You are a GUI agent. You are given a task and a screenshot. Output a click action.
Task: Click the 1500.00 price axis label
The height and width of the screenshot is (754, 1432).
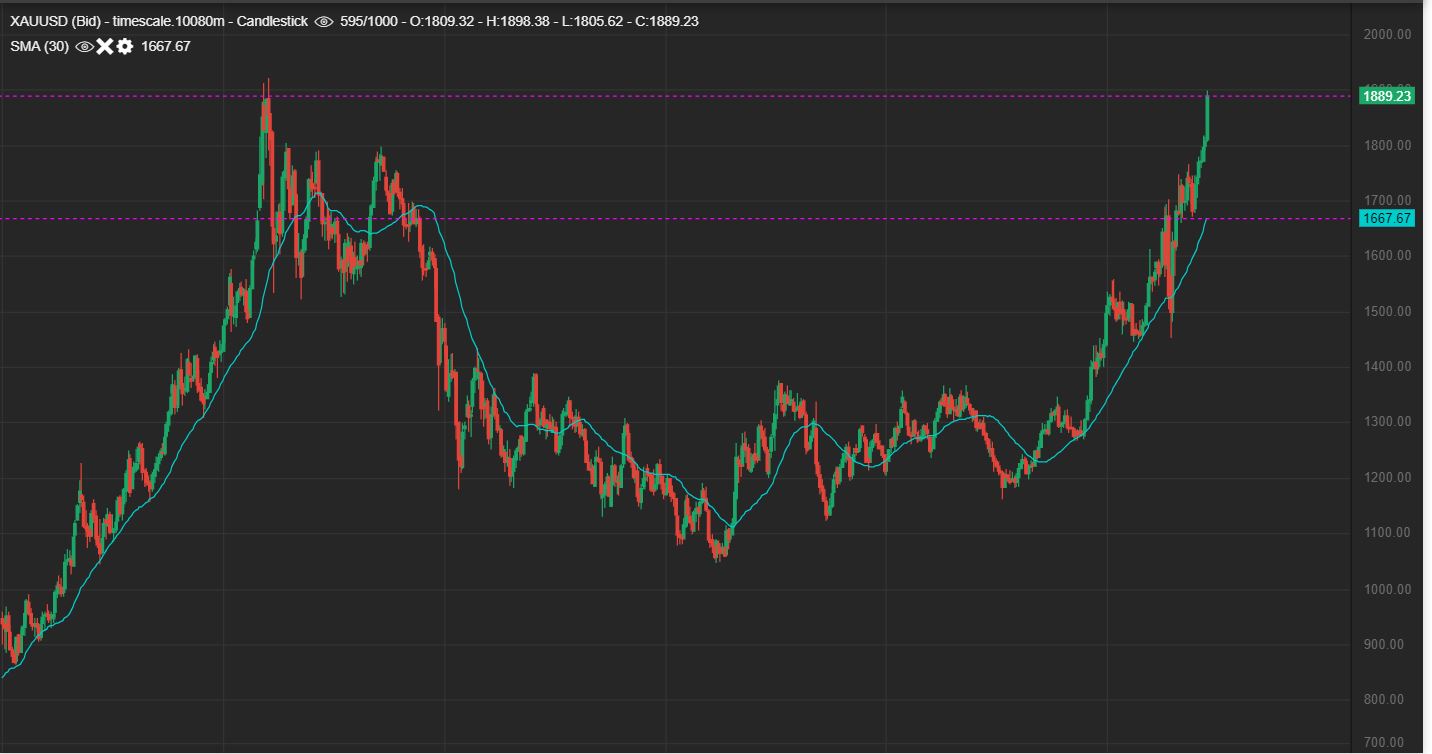[1387, 311]
